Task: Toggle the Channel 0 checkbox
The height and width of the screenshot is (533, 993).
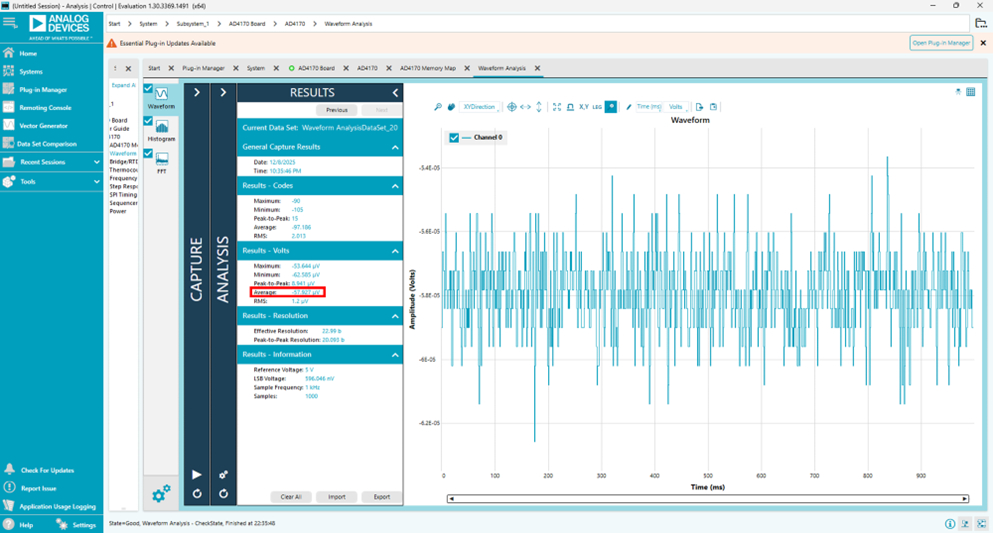Action: click(x=454, y=137)
